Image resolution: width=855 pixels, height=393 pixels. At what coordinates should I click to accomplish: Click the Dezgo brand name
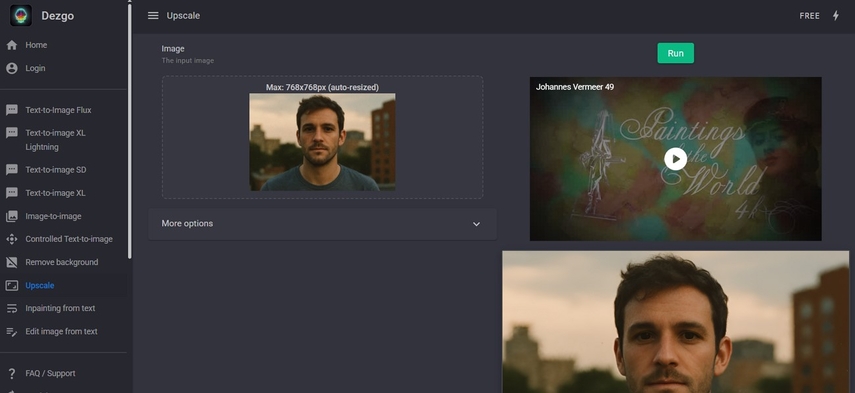click(57, 16)
